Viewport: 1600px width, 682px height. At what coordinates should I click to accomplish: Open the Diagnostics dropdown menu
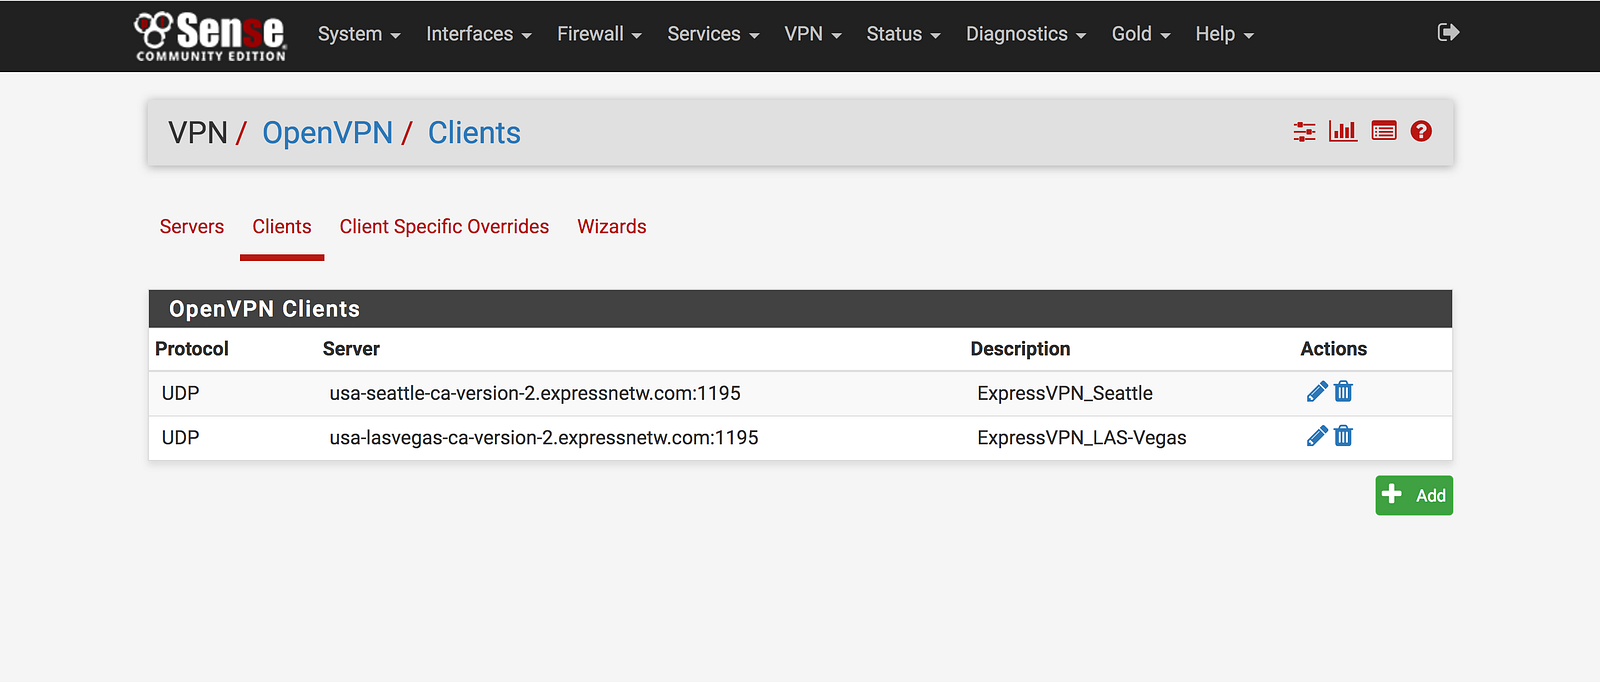click(1026, 34)
